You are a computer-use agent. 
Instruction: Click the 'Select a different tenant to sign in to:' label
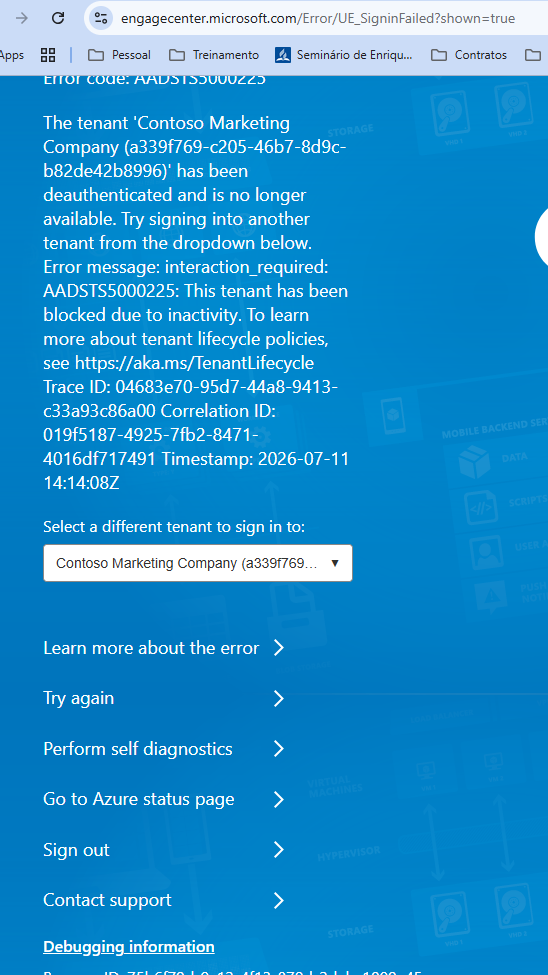coord(174,527)
